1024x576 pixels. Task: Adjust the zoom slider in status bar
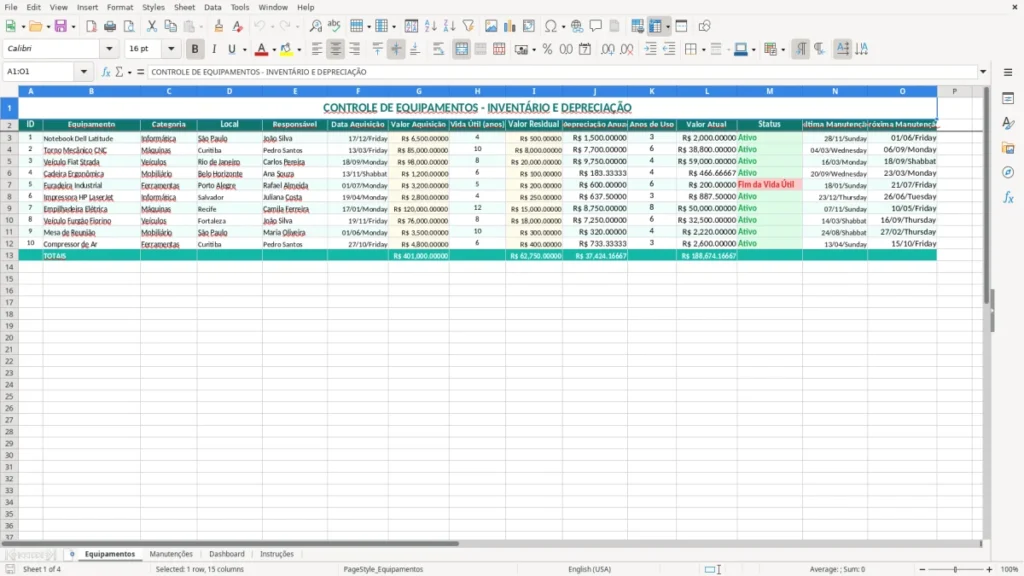point(955,569)
